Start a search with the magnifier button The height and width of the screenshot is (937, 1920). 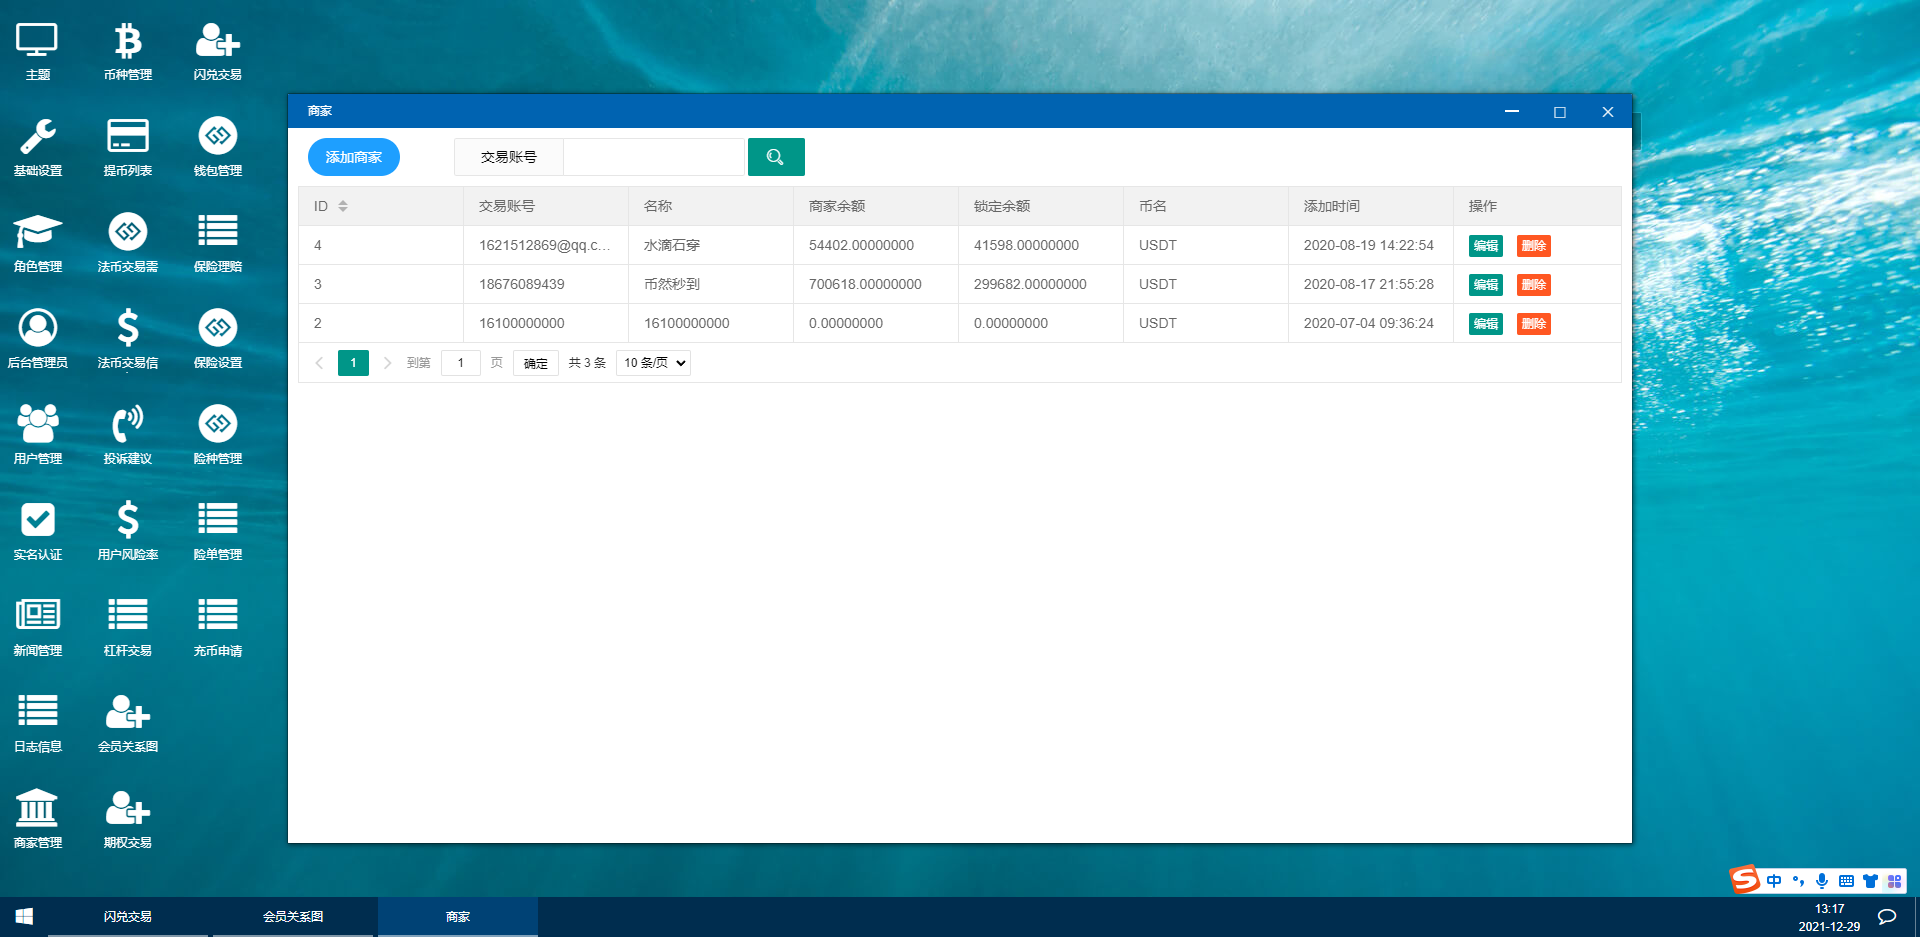[x=776, y=156]
